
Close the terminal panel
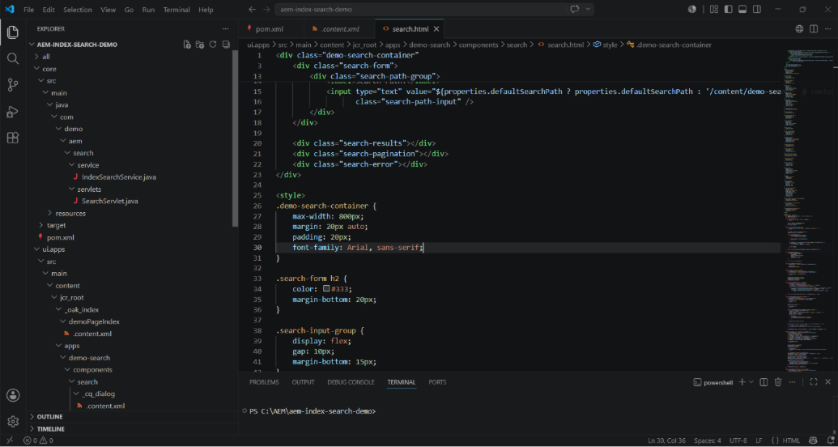click(828, 382)
